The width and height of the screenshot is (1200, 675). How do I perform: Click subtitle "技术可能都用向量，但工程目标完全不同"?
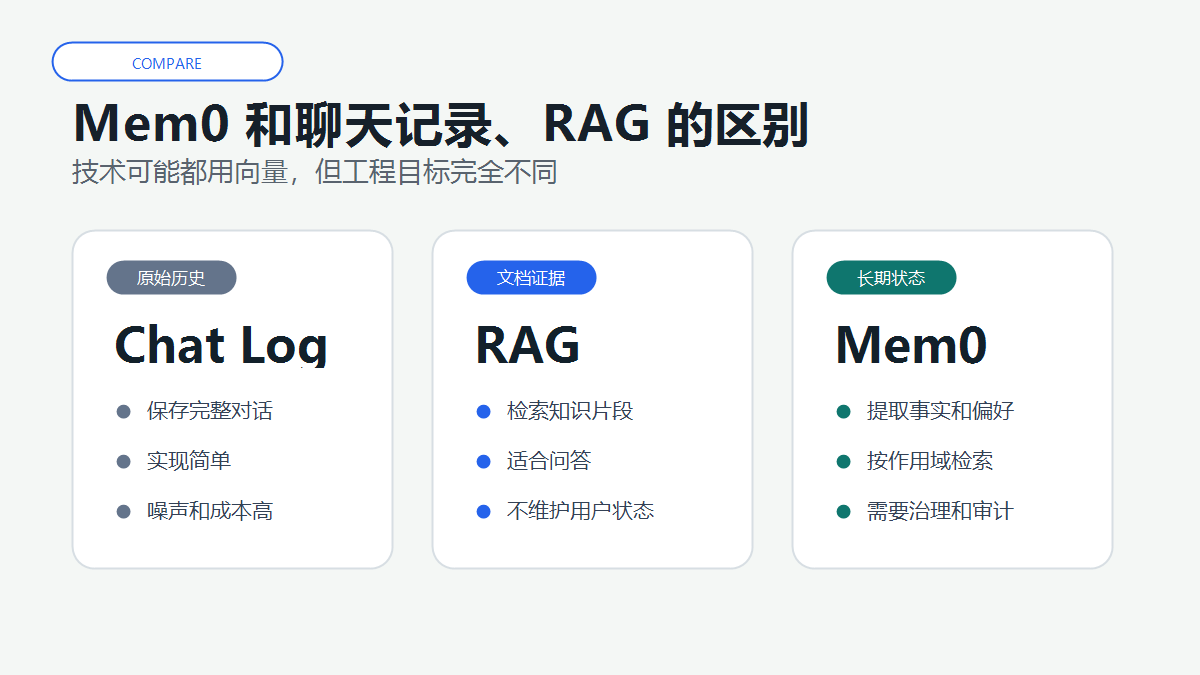pos(314,172)
